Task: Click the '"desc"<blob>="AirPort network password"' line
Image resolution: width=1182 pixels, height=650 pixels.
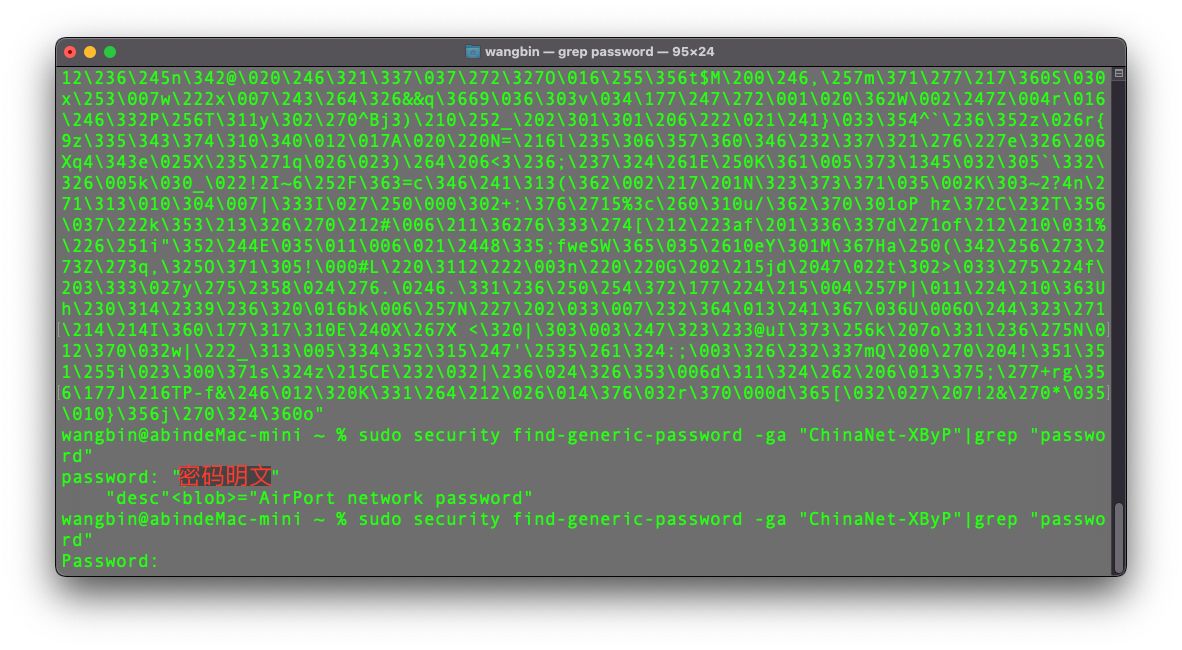Action: point(320,498)
